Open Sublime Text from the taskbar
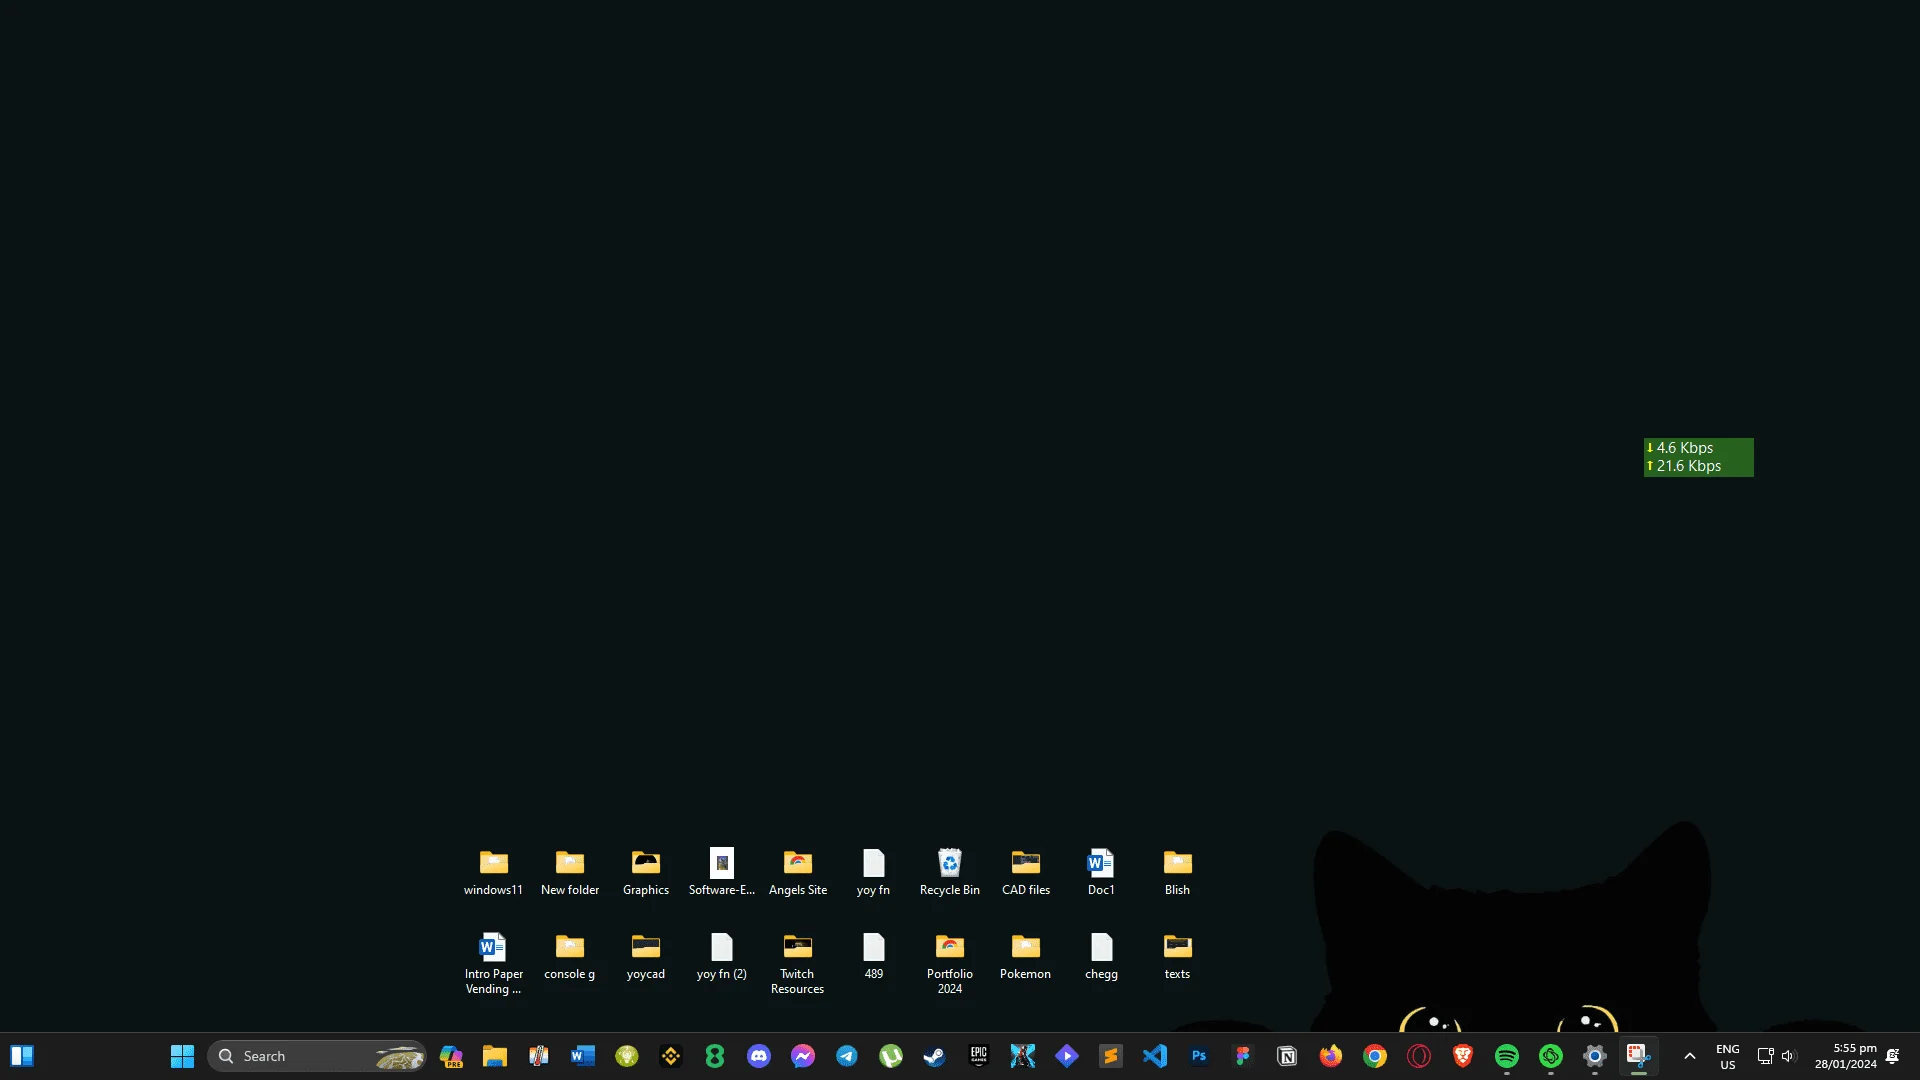 1111,1056
